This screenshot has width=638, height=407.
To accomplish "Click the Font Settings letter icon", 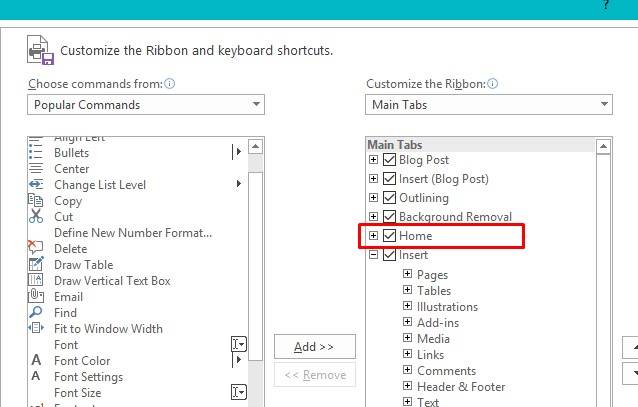I will tap(36, 376).
